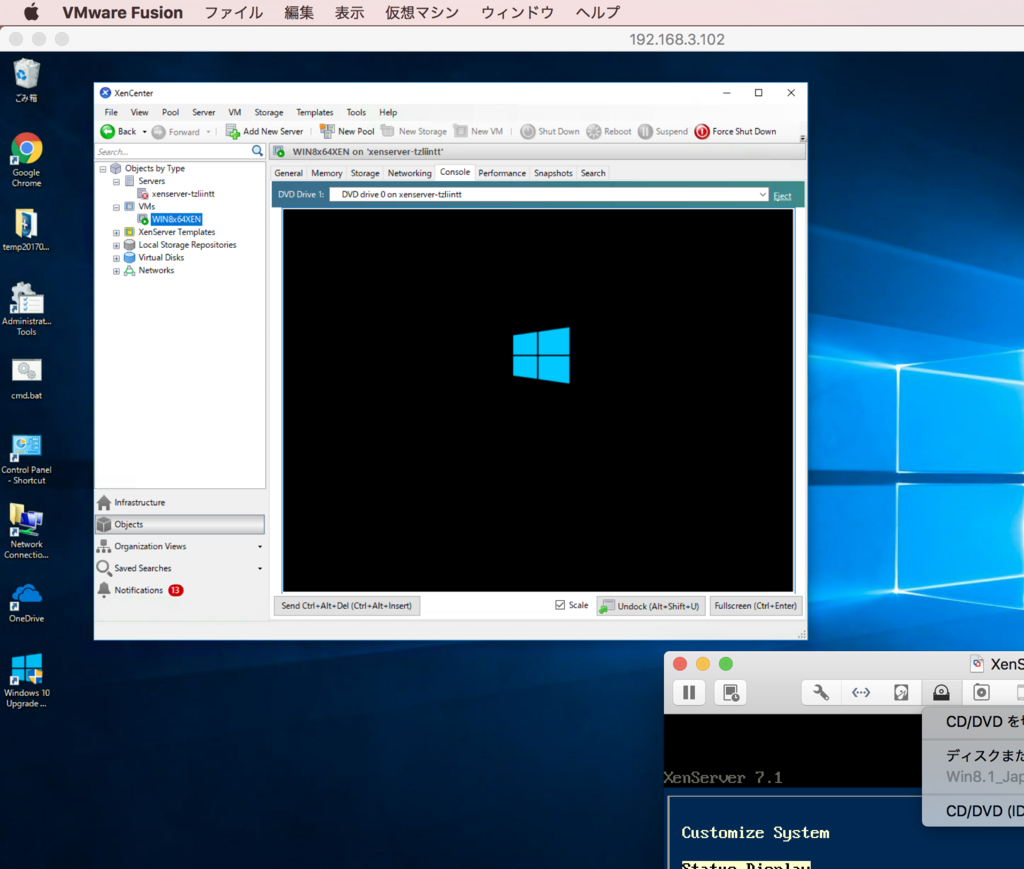Collapse the VMs tree node
Screen dimensions: 1024x869
coord(116,207)
